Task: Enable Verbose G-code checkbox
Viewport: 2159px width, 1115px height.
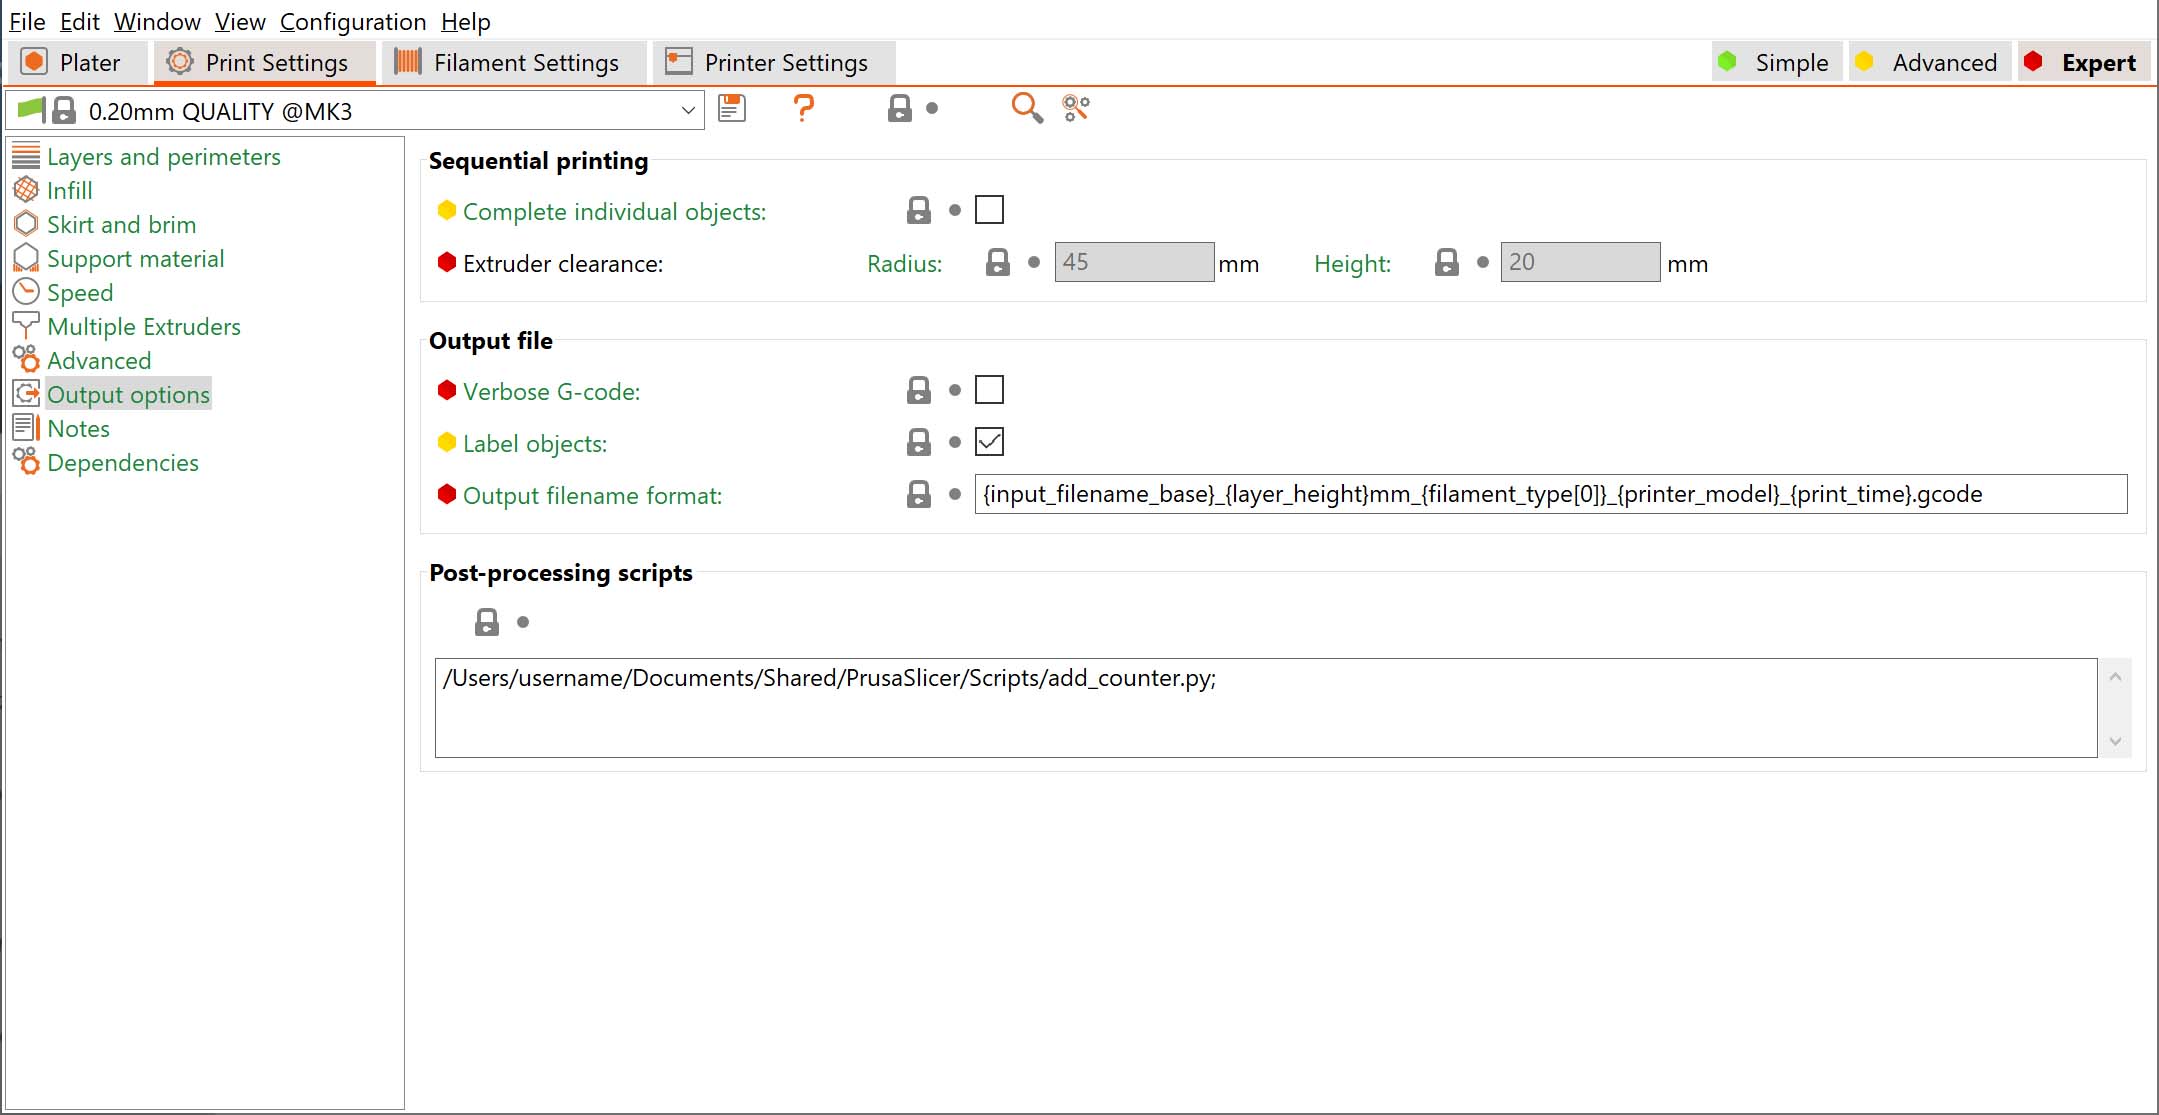Action: [x=989, y=390]
